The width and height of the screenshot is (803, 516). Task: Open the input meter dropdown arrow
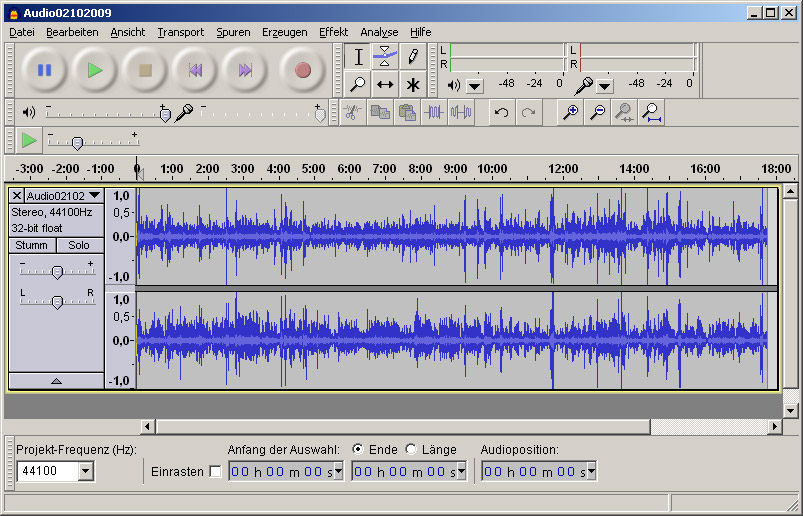(x=604, y=86)
